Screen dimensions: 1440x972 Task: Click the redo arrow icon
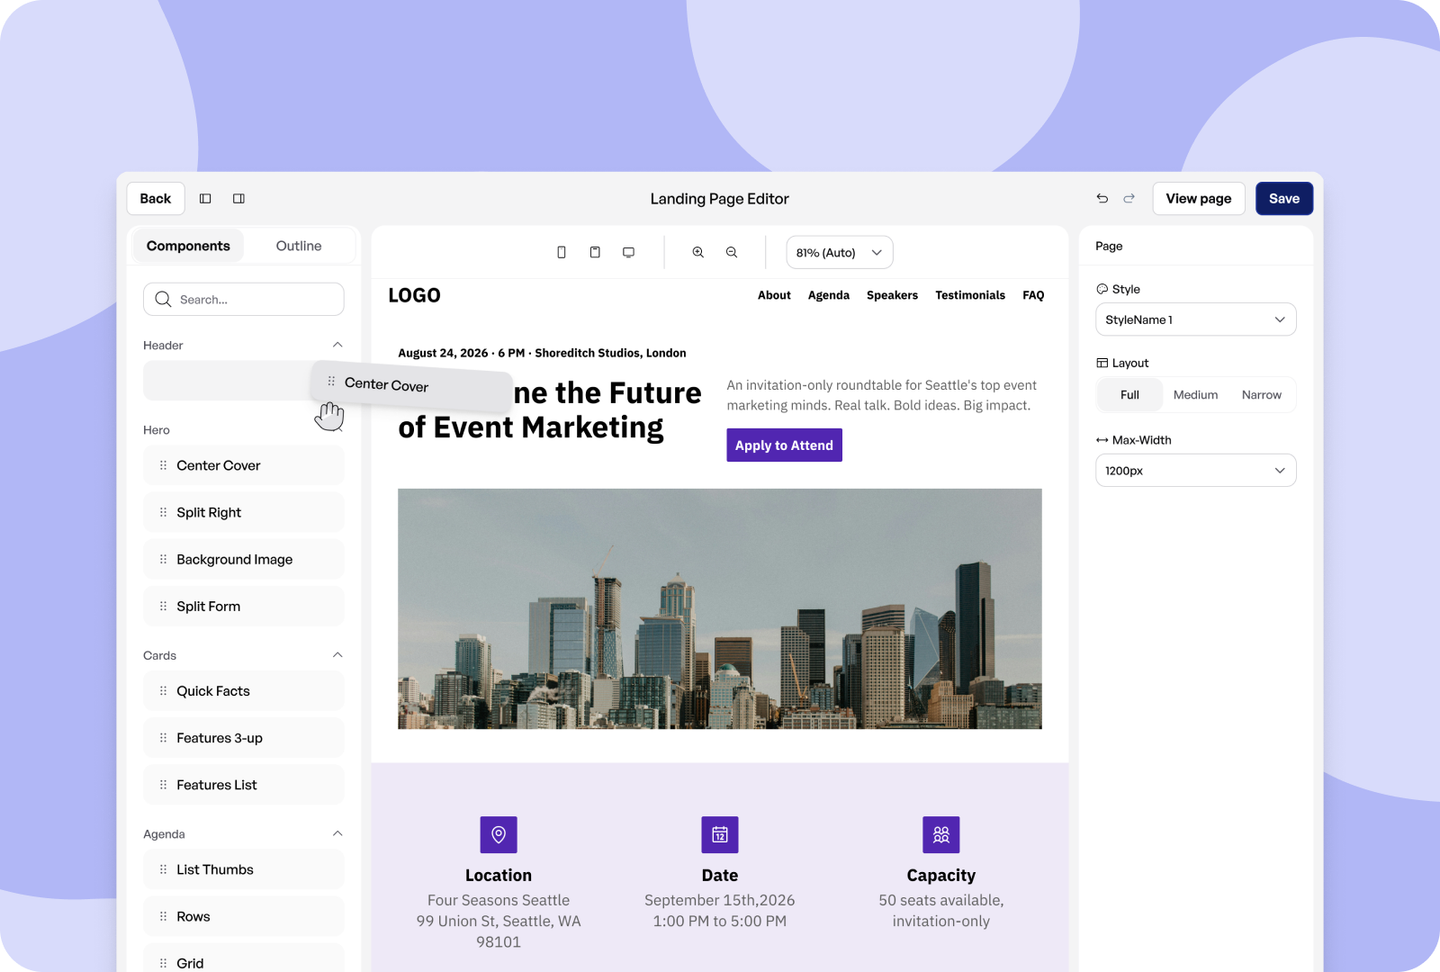point(1129,199)
